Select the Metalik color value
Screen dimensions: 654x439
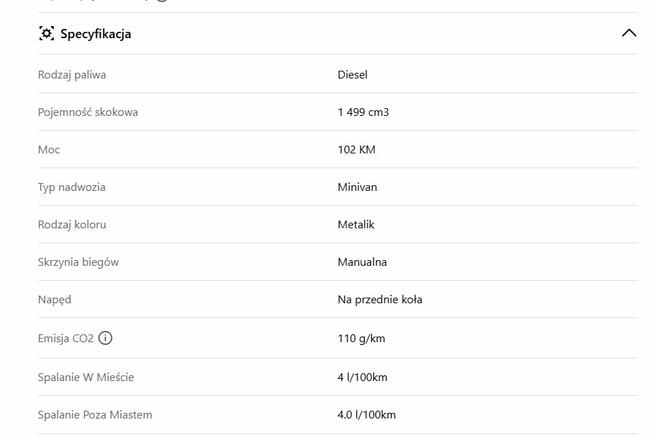coord(356,224)
